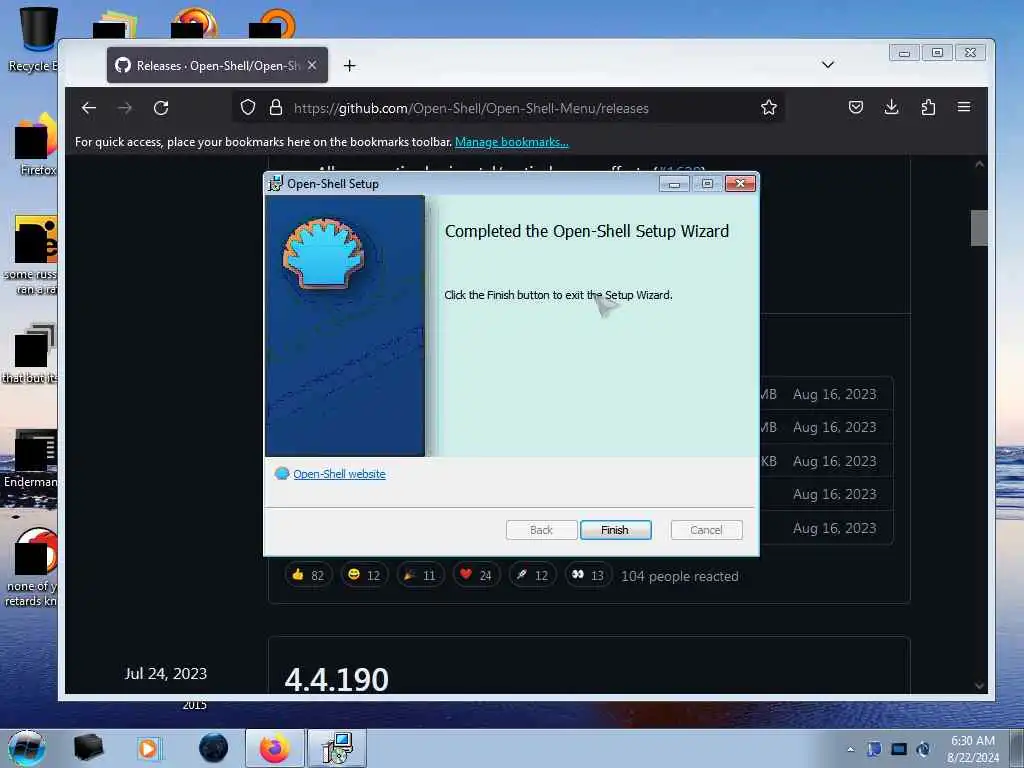This screenshot has width=1024, height=768.
Task: Select the Firefox desktop shortcut
Action: point(36,145)
